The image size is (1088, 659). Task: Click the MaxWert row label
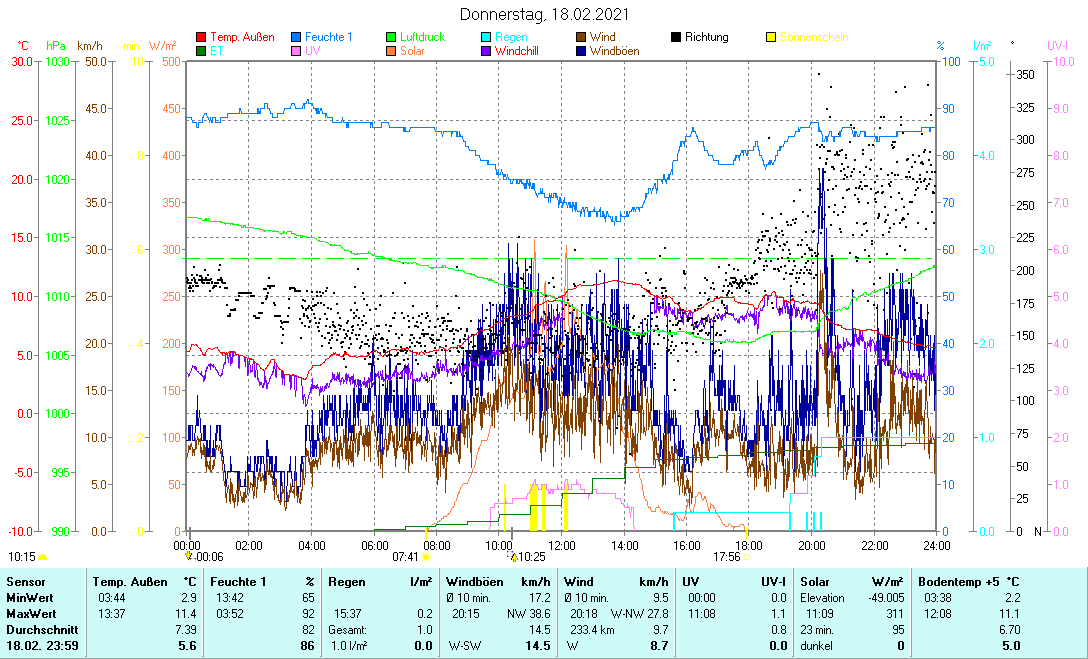(29, 613)
